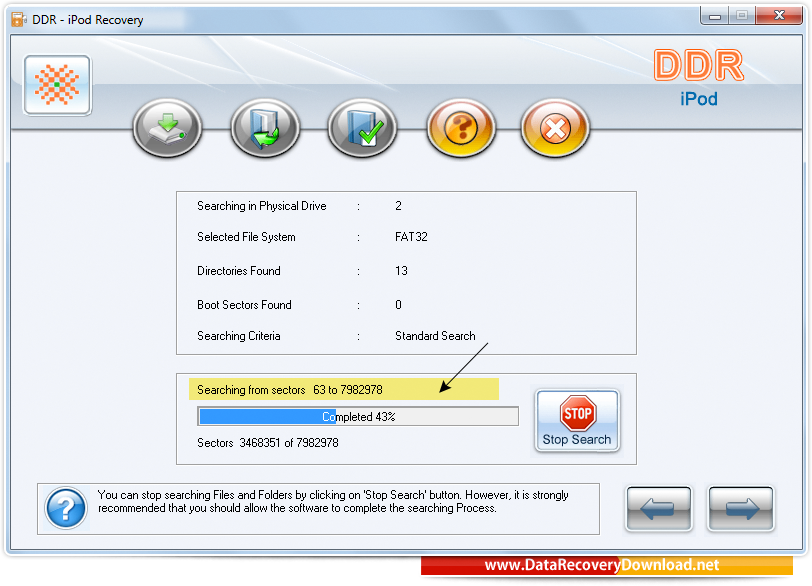Click the 'Directories Found' label
Viewport: 812px width, 586px height.
click(239, 271)
